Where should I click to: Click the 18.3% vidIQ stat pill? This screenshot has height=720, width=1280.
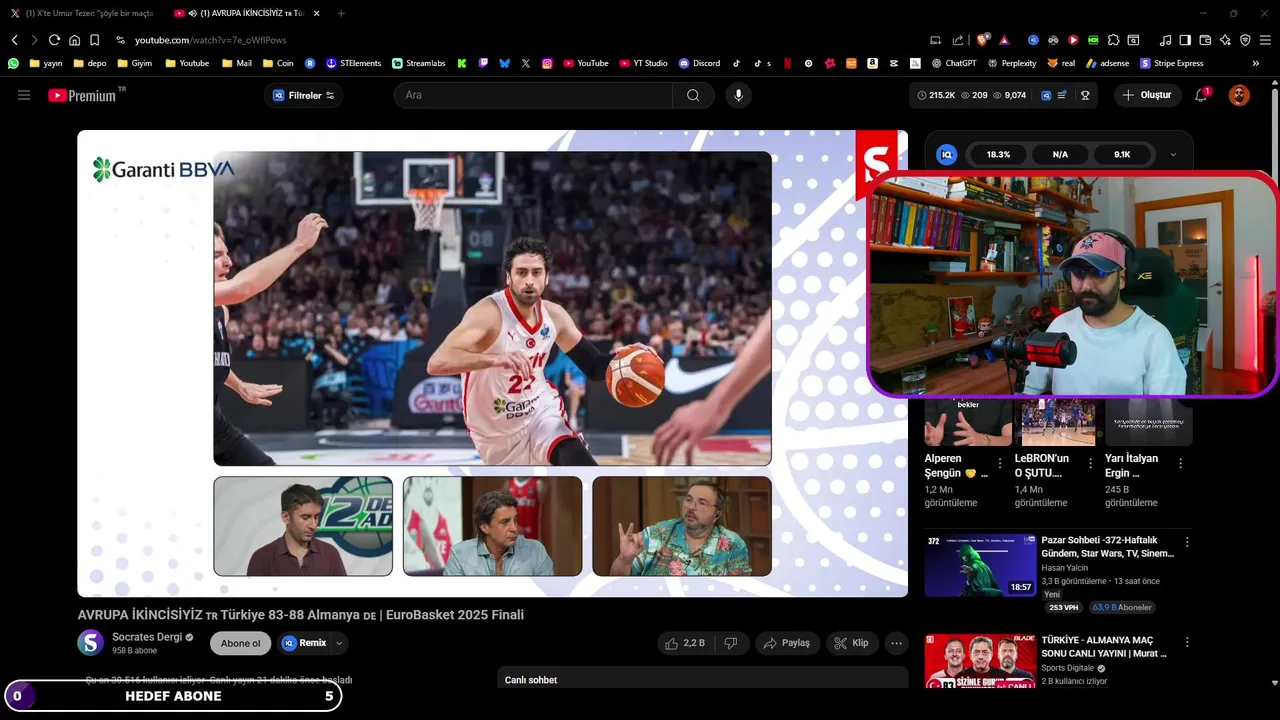(998, 155)
